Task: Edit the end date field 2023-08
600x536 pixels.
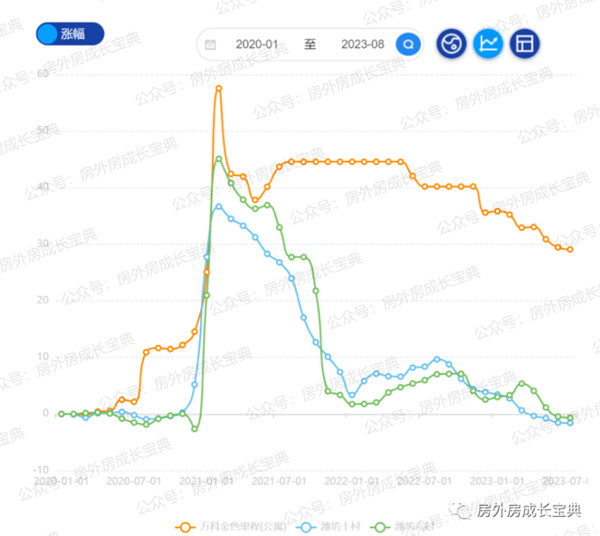Action: (x=362, y=44)
